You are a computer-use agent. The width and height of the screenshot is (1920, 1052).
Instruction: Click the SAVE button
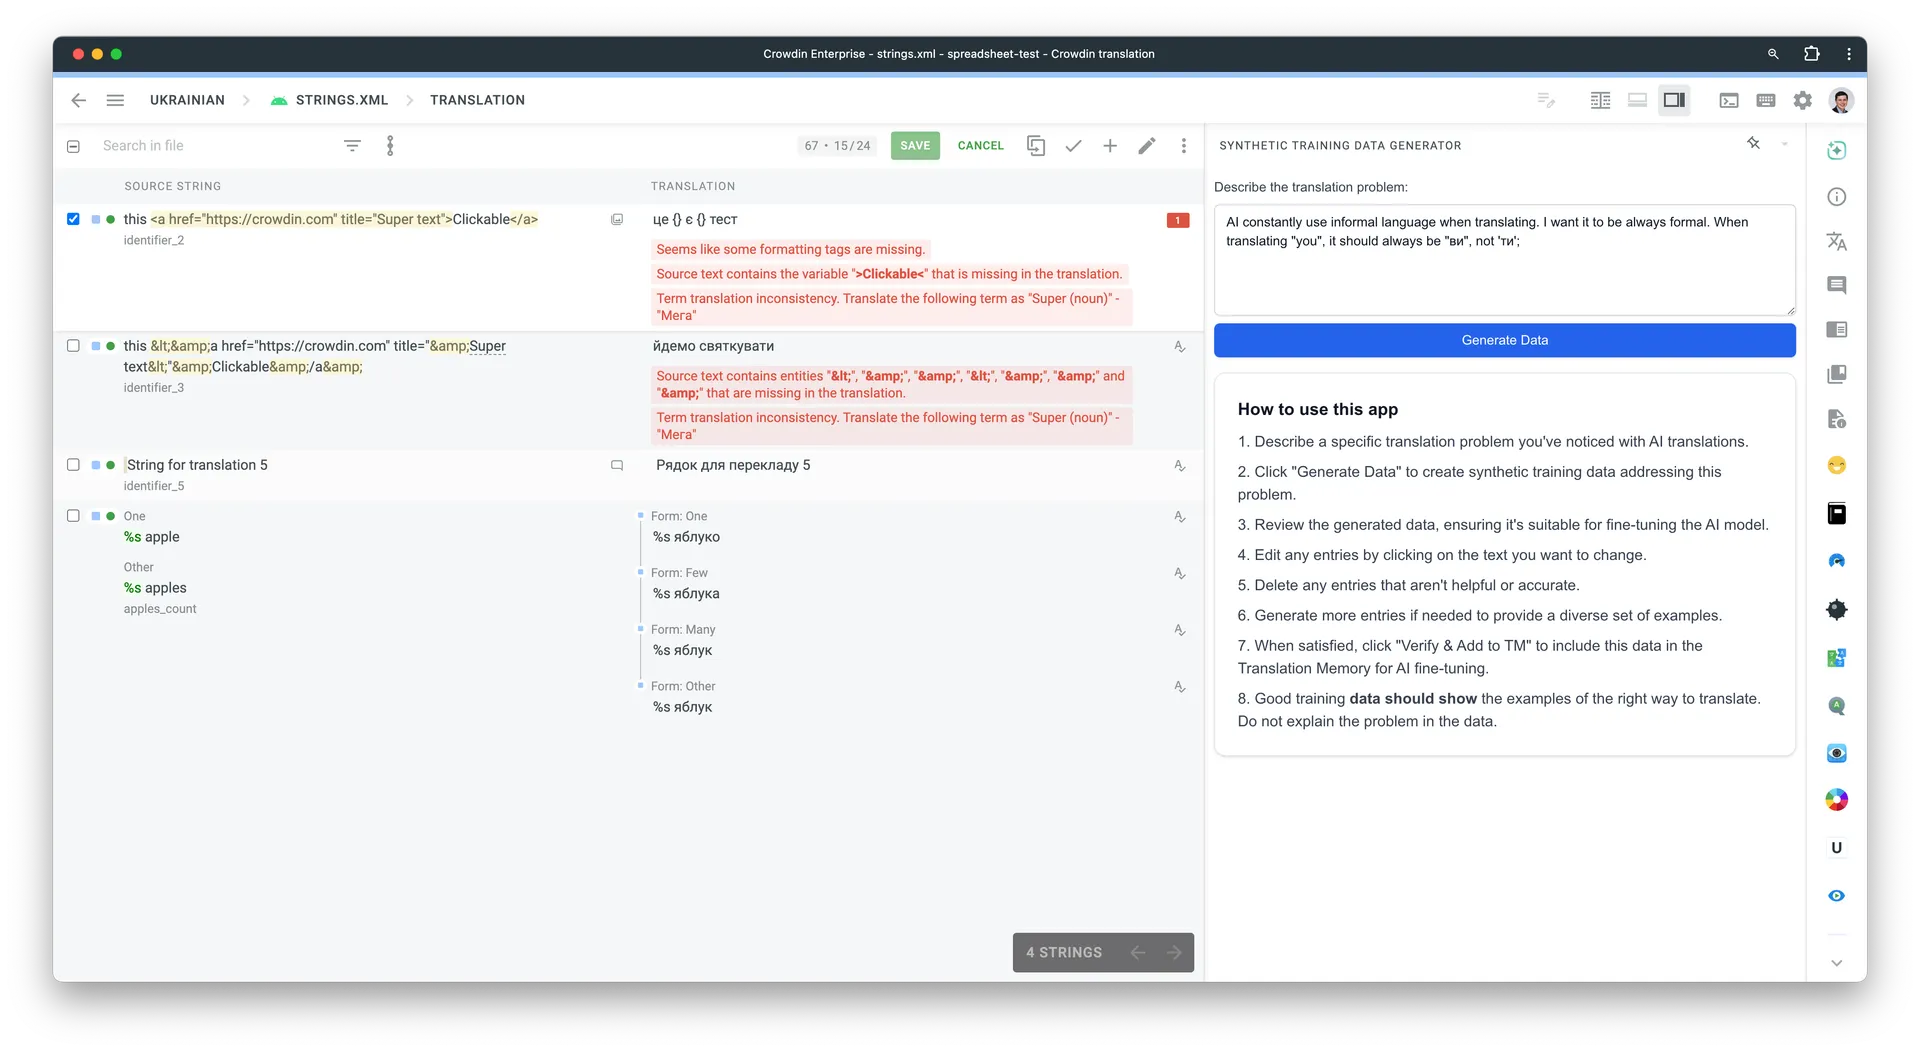pyautogui.click(x=915, y=146)
